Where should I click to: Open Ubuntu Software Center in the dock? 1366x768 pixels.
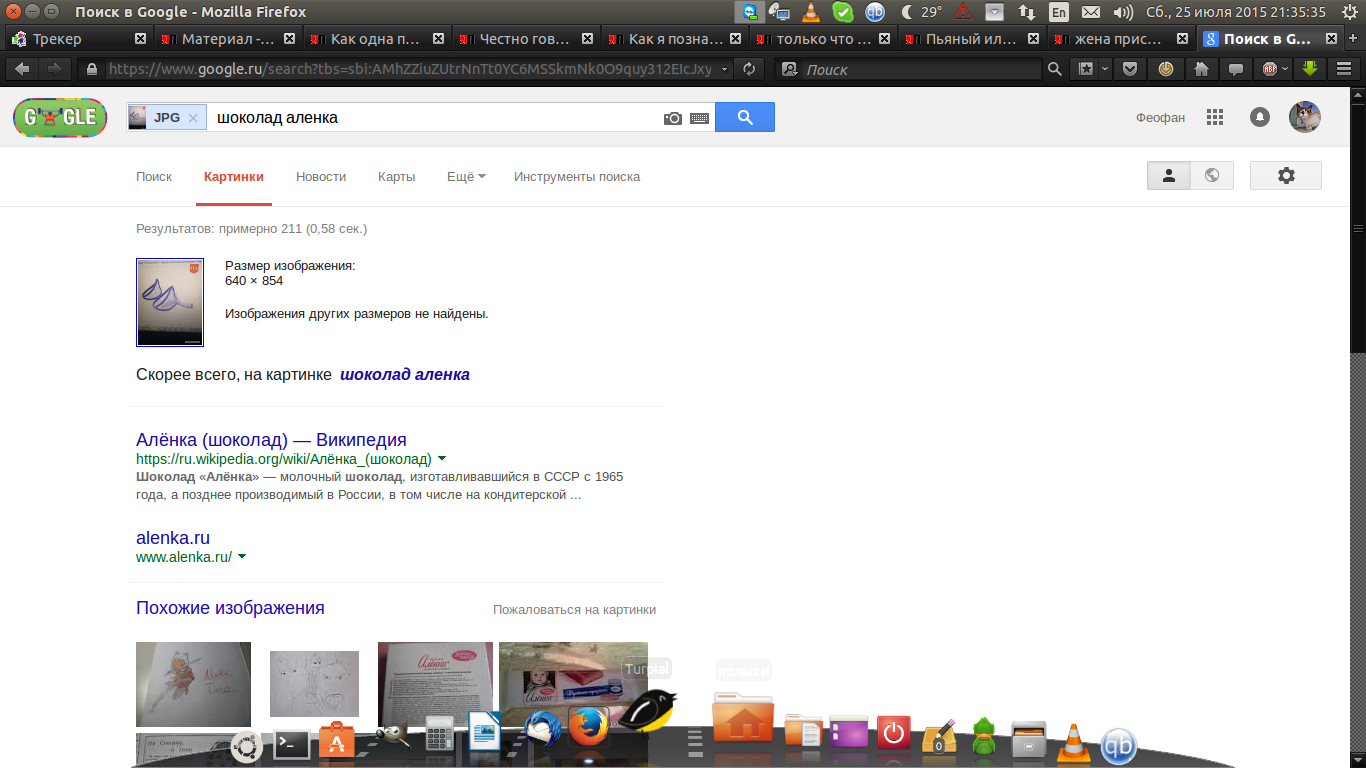[337, 740]
